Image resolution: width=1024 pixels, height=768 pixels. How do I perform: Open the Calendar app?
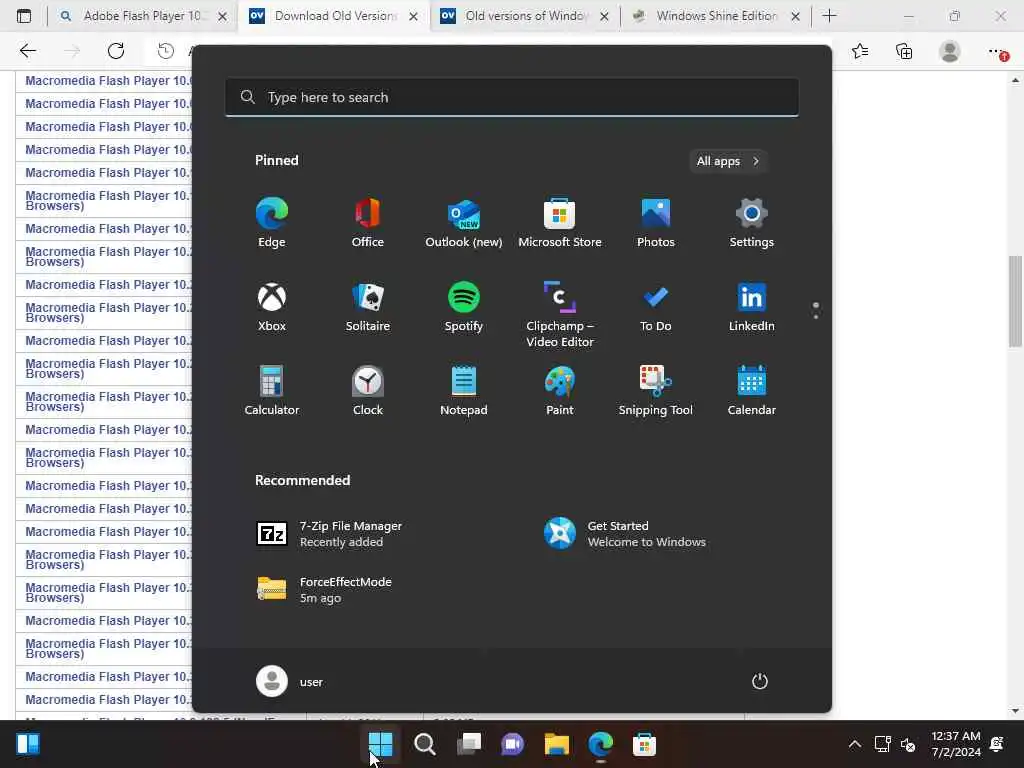(x=752, y=391)
